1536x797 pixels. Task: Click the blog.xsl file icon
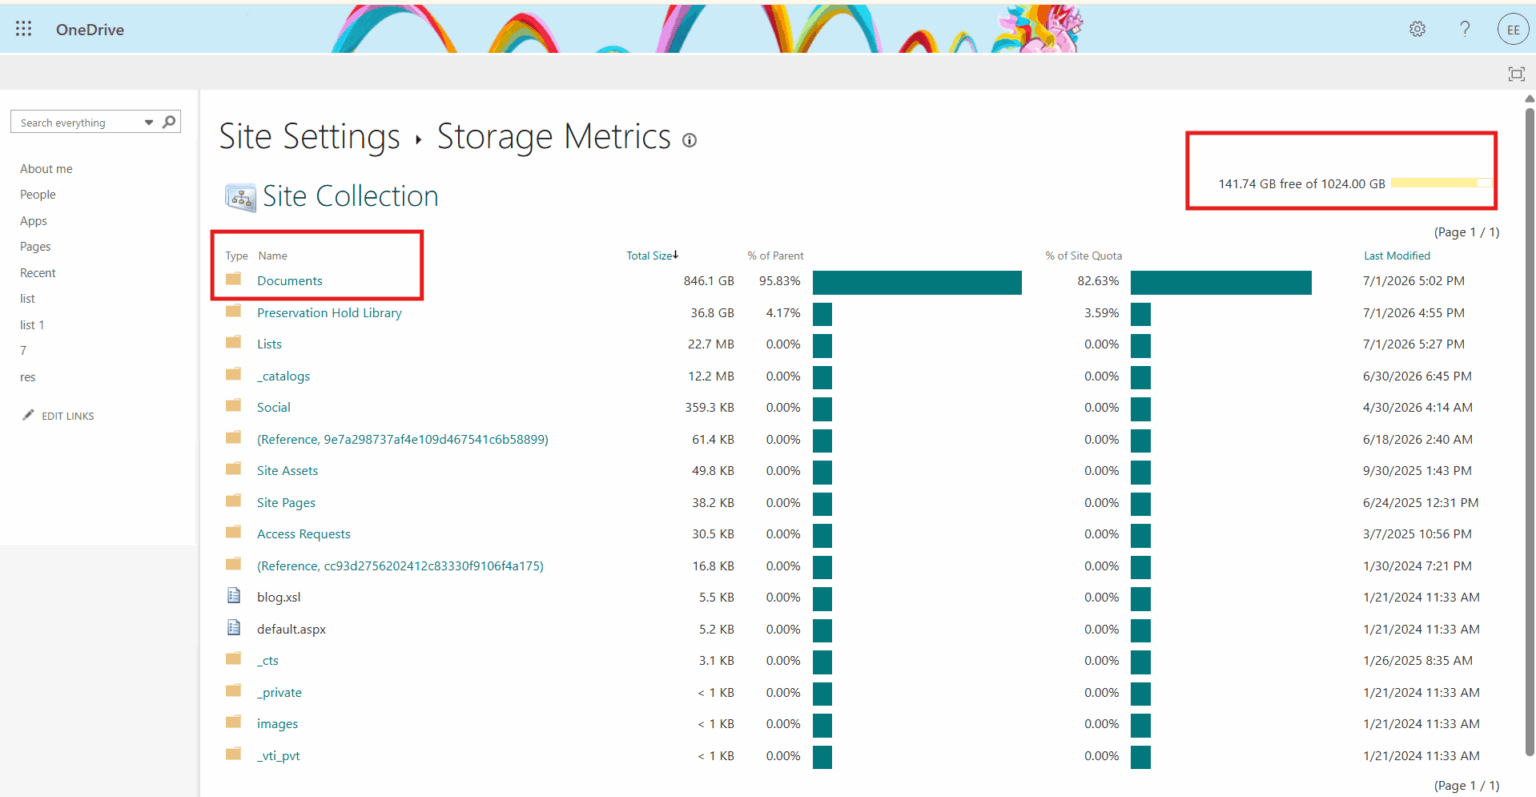pos(233,596)
